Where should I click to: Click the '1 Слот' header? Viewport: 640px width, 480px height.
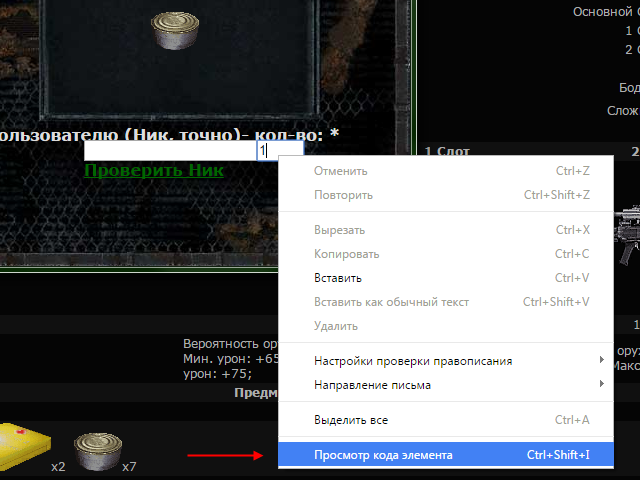(x=447, y=151)
